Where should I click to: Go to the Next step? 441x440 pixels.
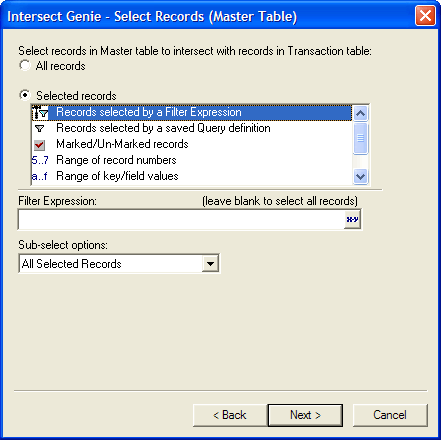tap(305, 415)
